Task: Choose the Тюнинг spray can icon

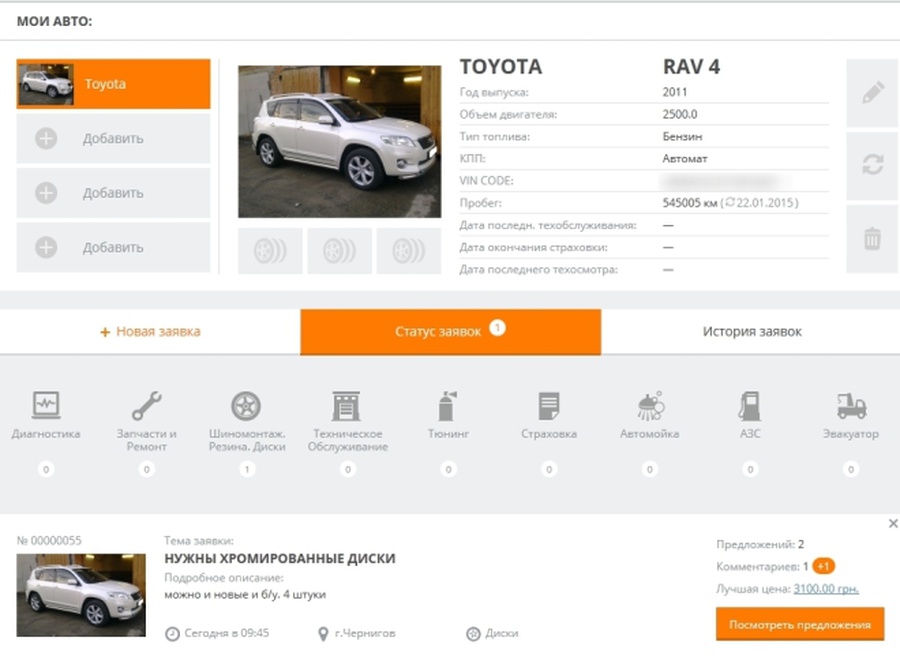Action: (x=448, y=405)
